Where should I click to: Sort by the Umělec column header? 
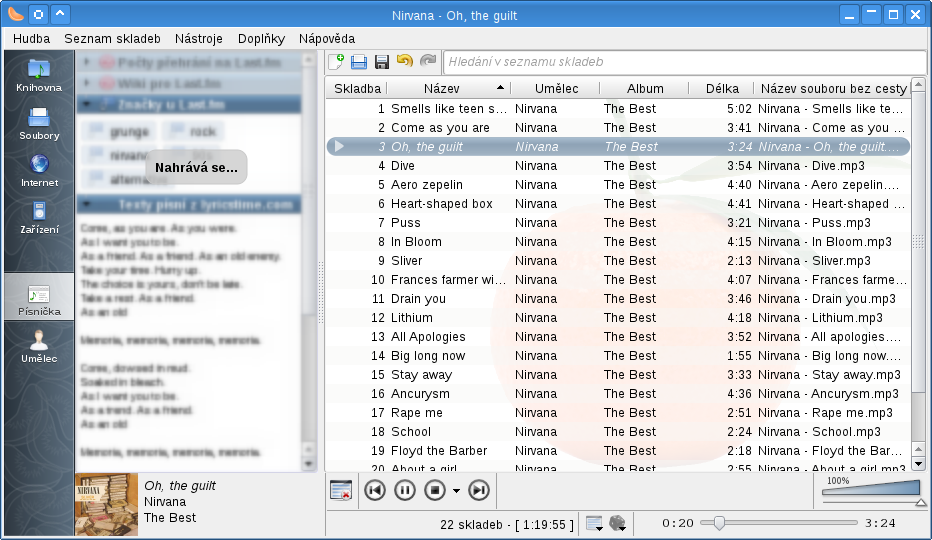pyautogui.click(x=556, y=89)
